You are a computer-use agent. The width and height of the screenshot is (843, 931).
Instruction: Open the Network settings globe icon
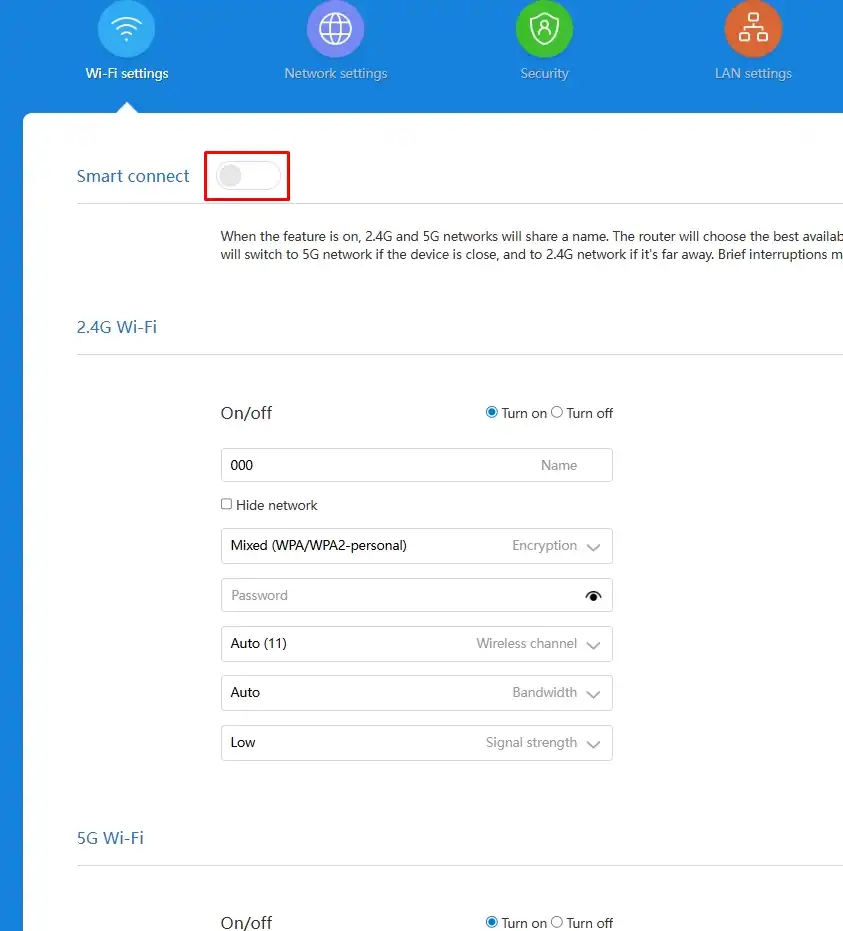click(x=335, y=30)
